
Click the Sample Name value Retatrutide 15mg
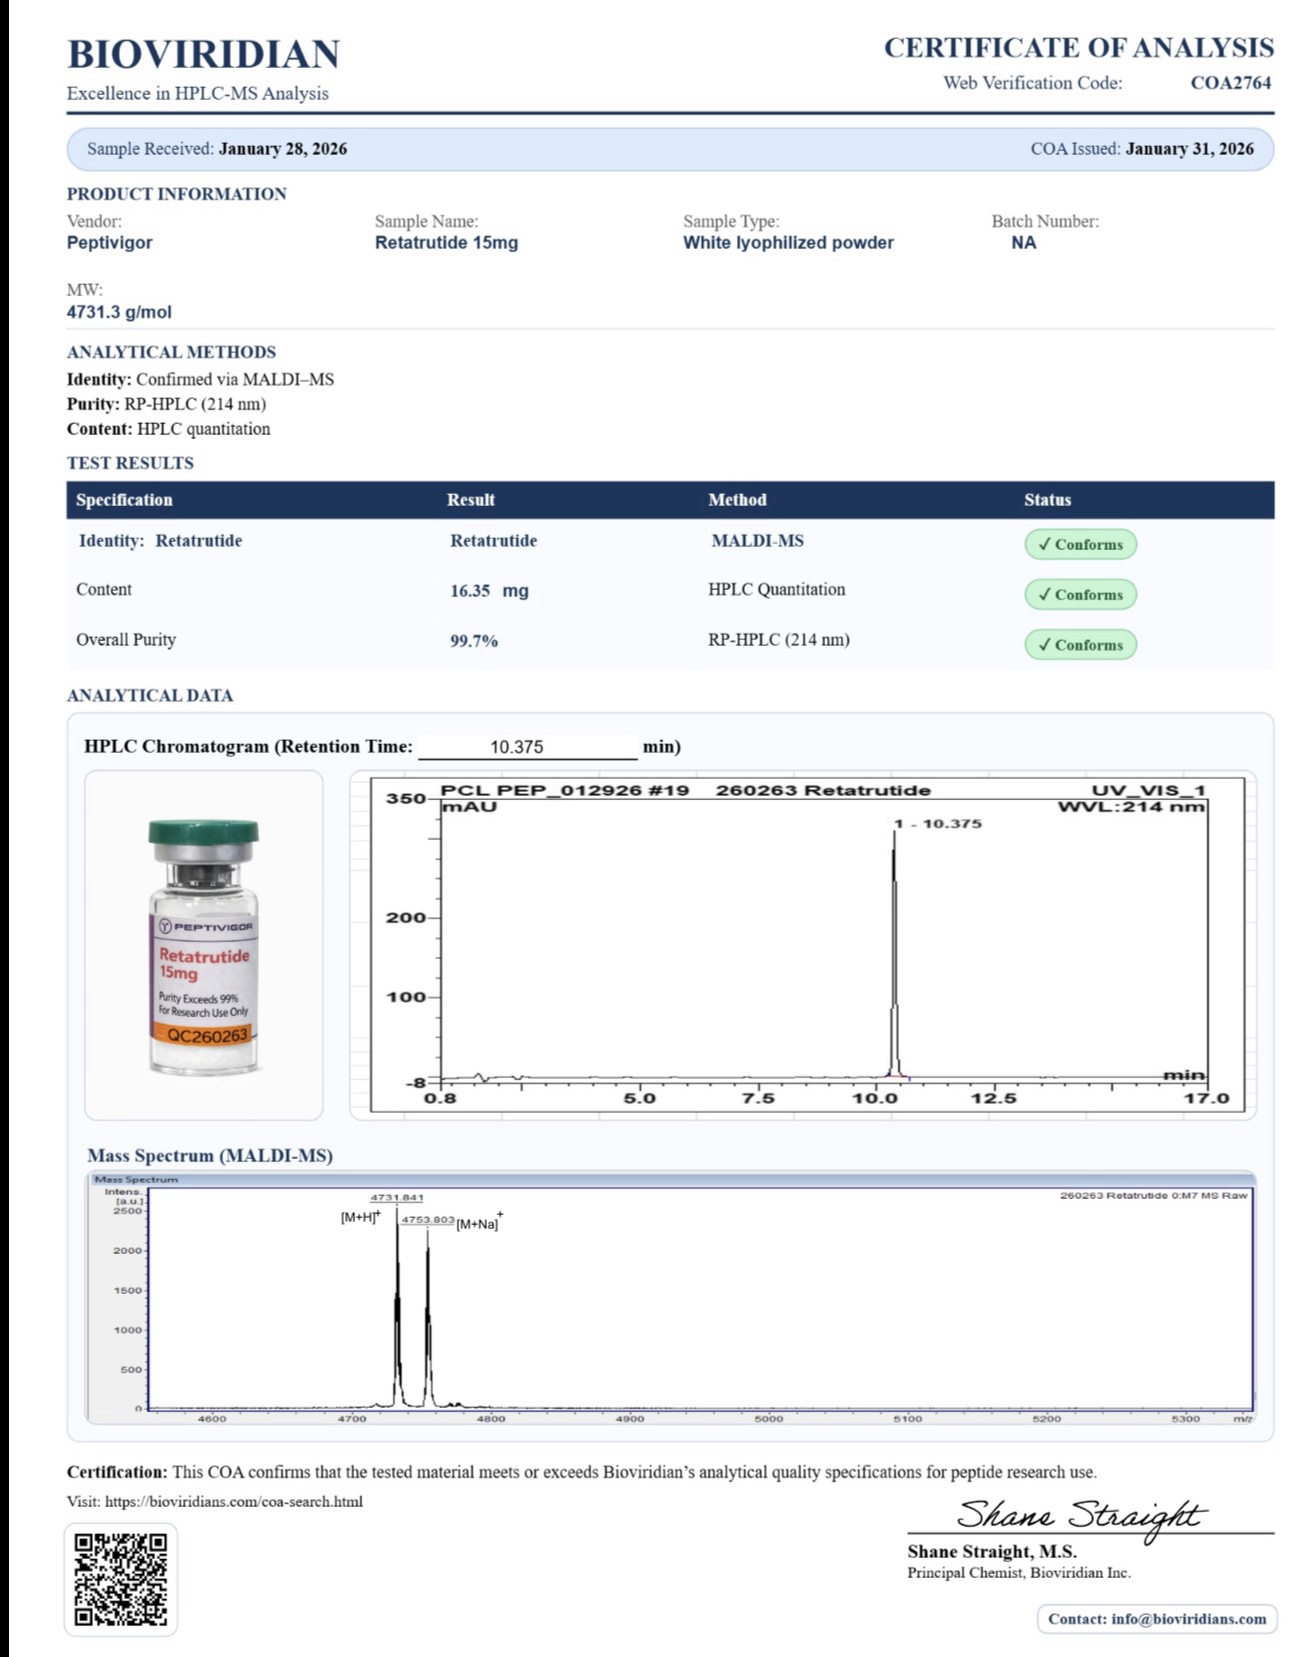[x=446, y=243]
